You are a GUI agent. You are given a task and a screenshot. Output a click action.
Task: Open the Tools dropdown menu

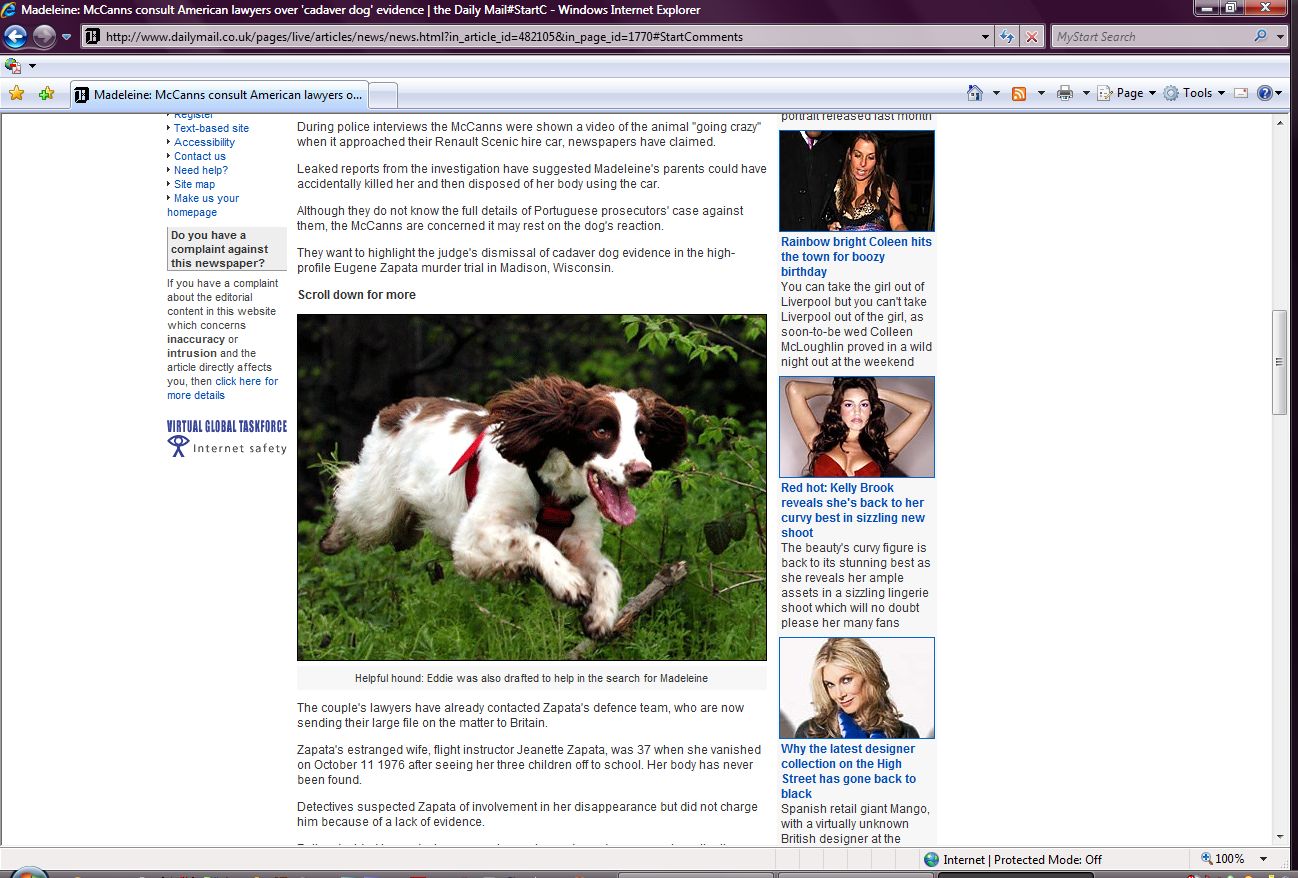[1194, 93]
